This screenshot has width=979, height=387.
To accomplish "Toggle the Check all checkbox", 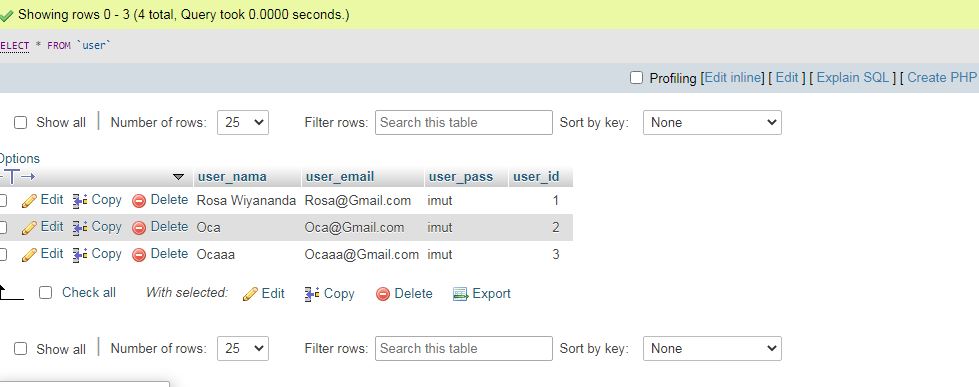I will click(46, 293).
